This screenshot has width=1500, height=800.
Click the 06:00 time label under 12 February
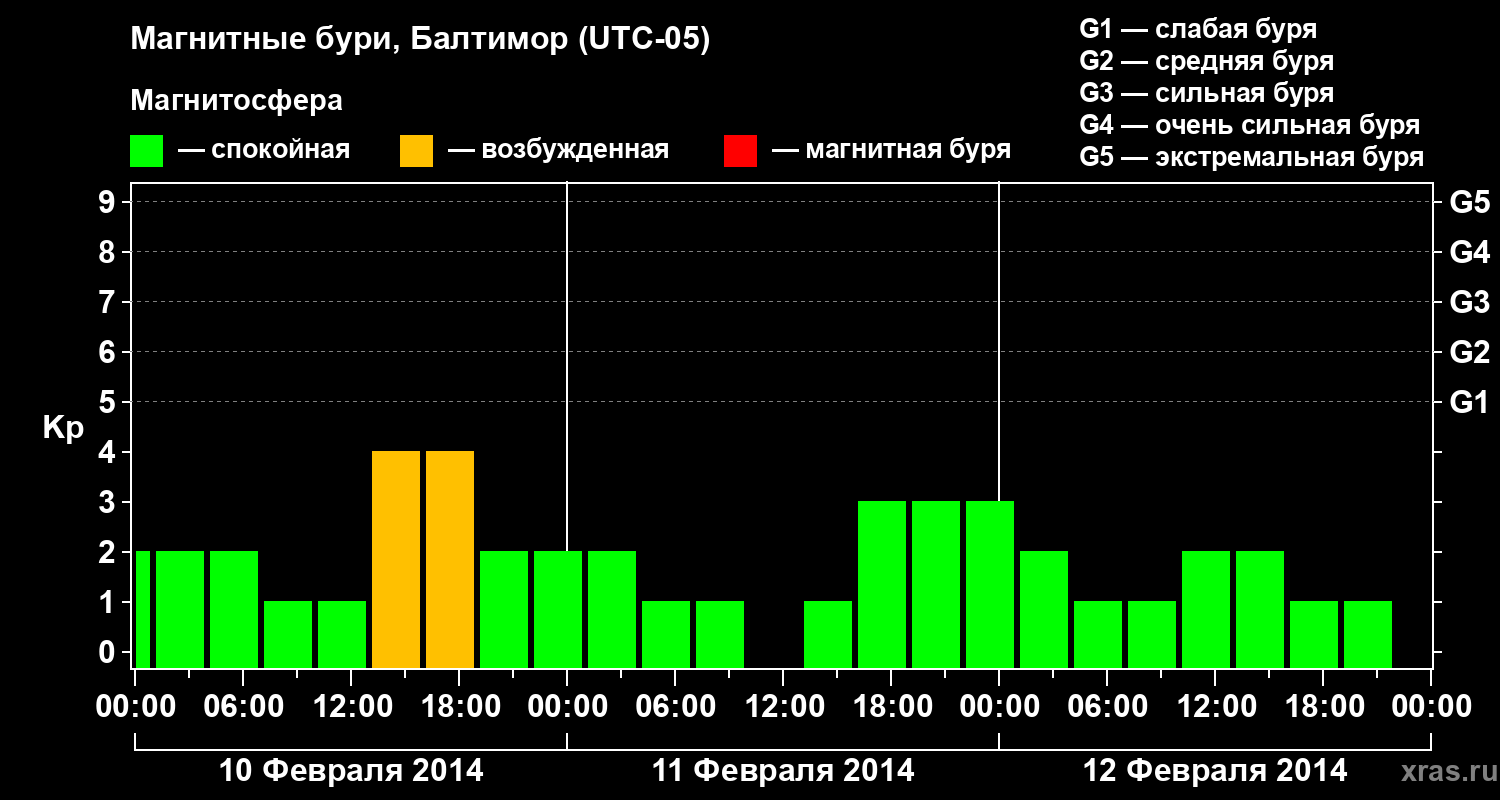point(1107,706)
